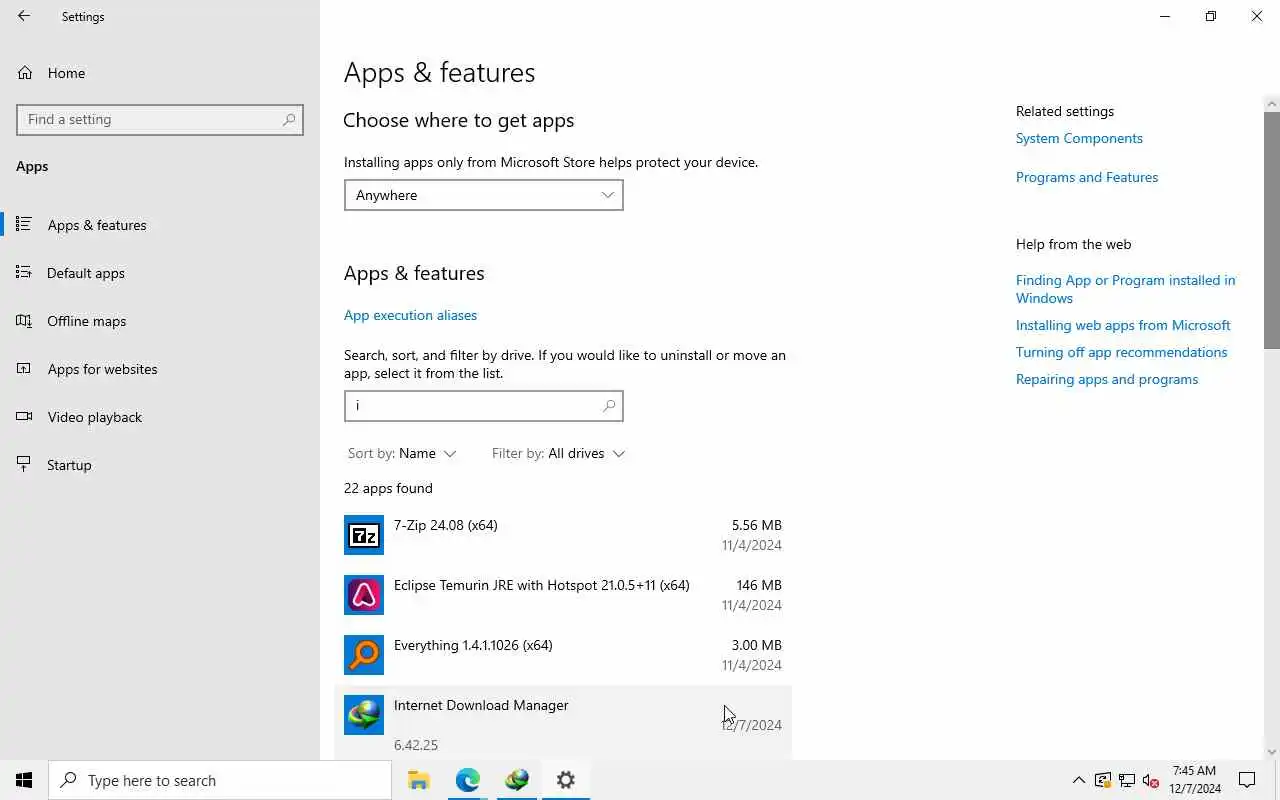The height and width of the screenshot is (800, 1280).
Task: Go to Settings Home
Action: click(x=160, y=73)
